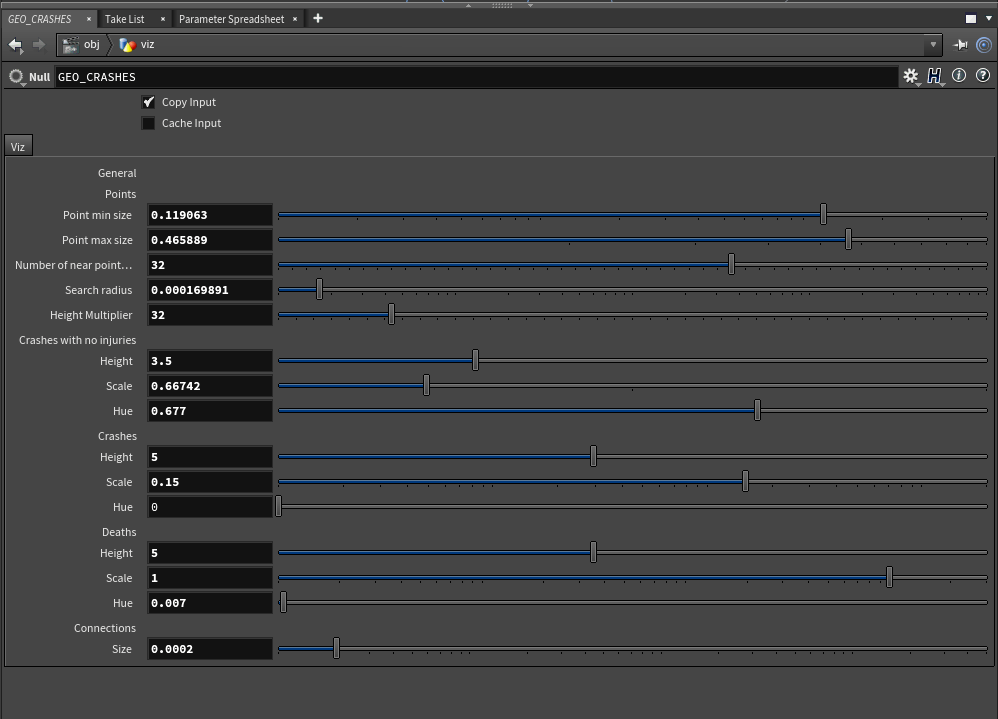Go forward with the right arrow button
This screenshot has height=719, width=998.
(x=39, y=45)
